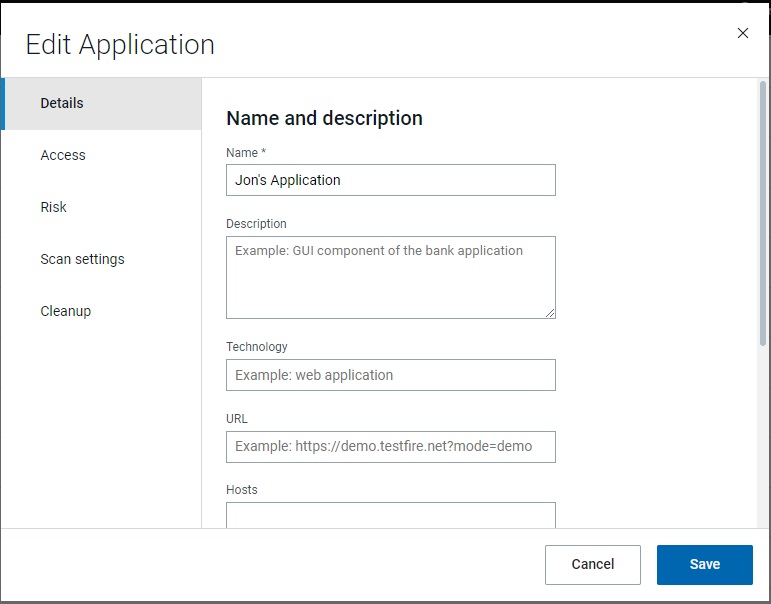Screen dimensions: 771x604
Task: Click the Edit Application title
Action: click(120, 45)
